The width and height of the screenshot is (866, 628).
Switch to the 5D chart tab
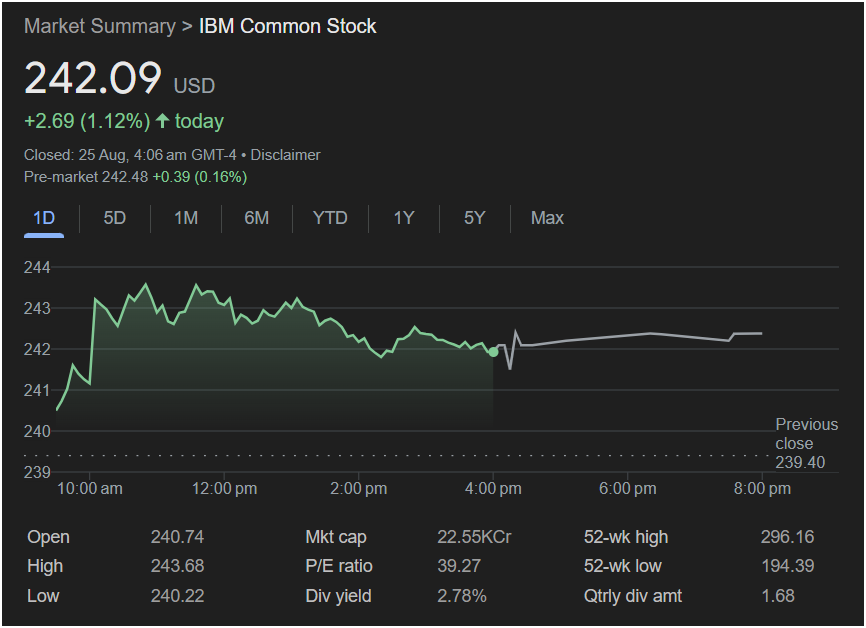click(115, 218)
